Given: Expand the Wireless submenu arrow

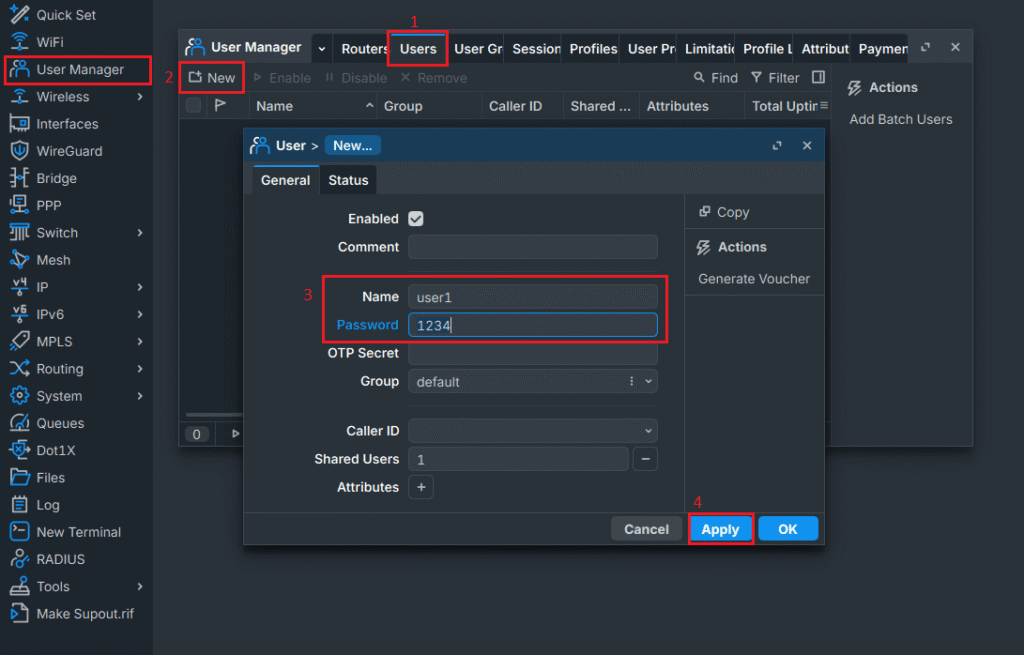Looking at the screenshot, I should [x=140, y=97].
